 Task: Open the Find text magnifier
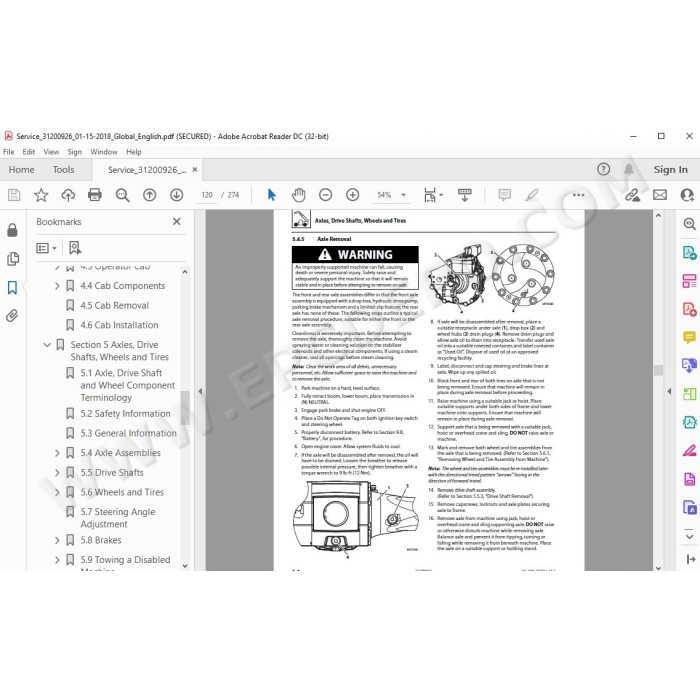[x=122, y=195]
